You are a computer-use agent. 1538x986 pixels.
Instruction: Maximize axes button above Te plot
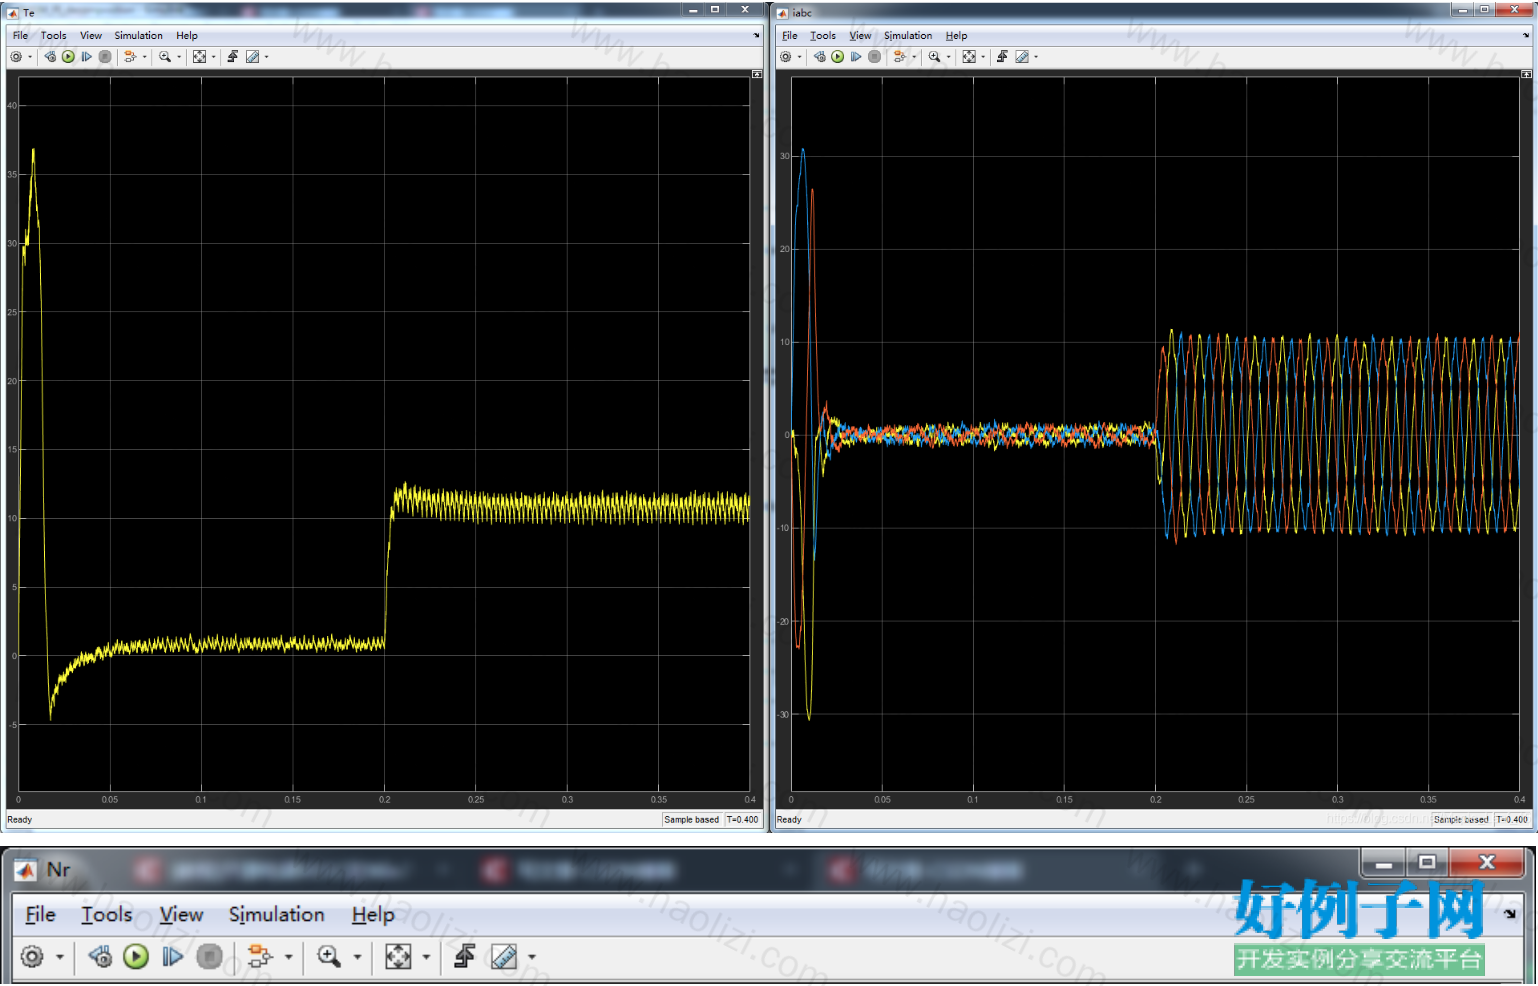pos(757,74)
